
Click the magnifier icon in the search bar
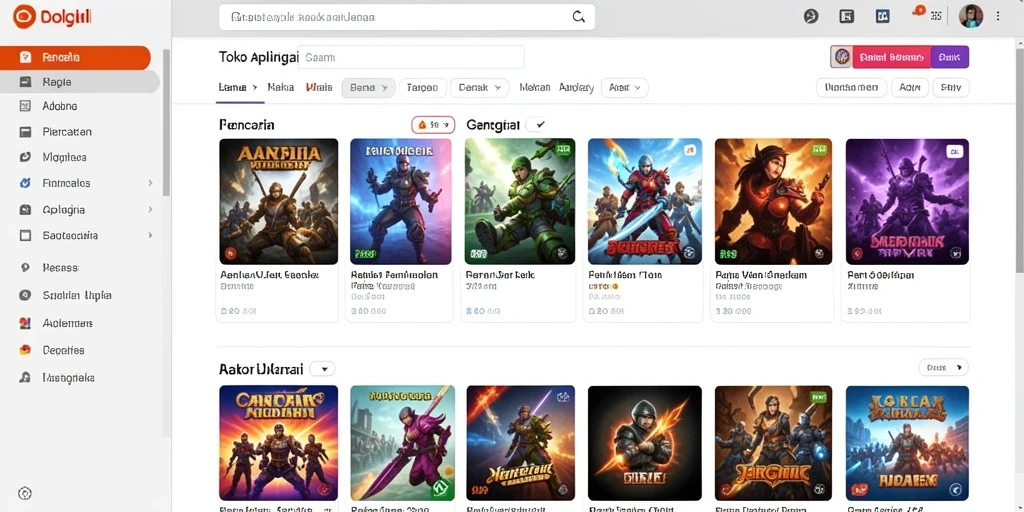[578, 17]
